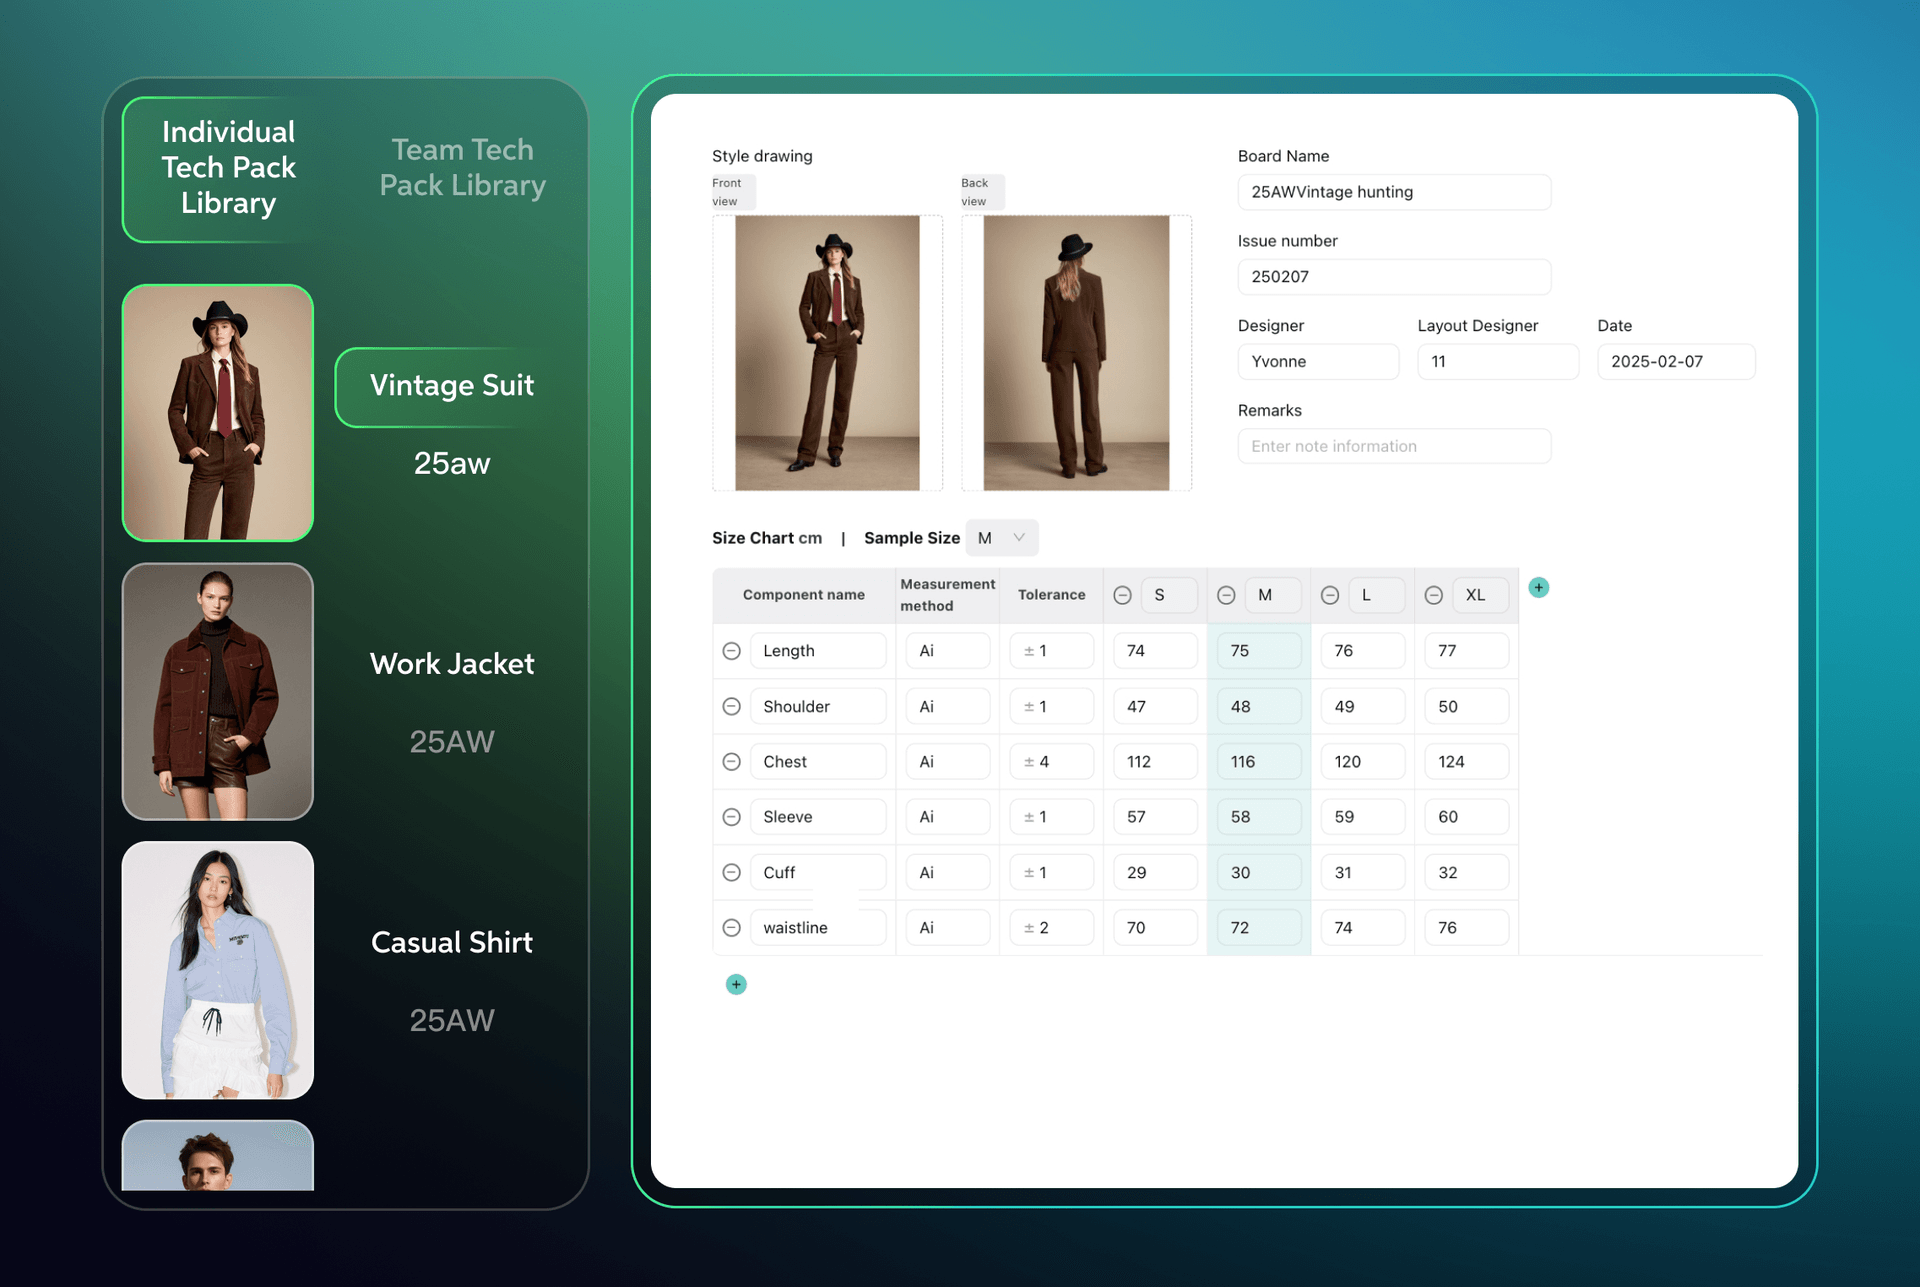
Task: Edit waistline M value 72
Action: pyautogui.click(x=1259, y=928)
